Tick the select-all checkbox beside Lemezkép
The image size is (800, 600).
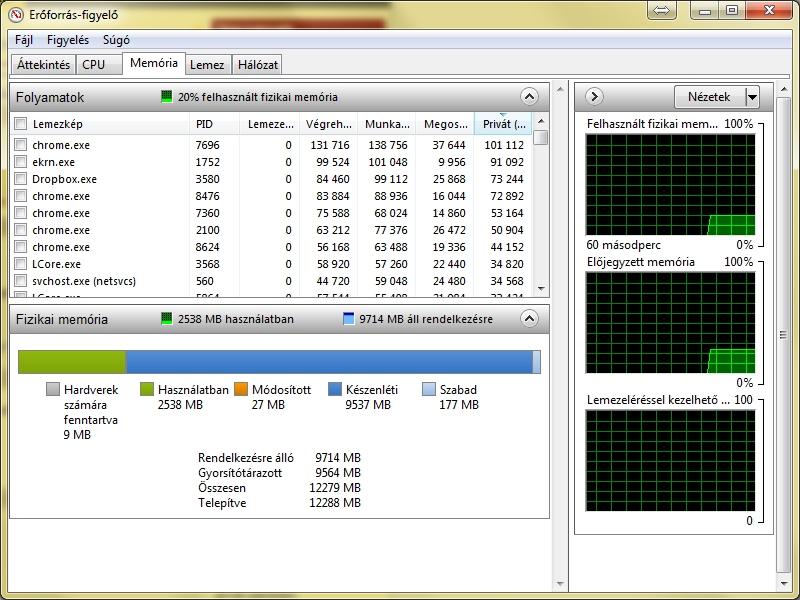pyautogui.click(x=20, y=123)
